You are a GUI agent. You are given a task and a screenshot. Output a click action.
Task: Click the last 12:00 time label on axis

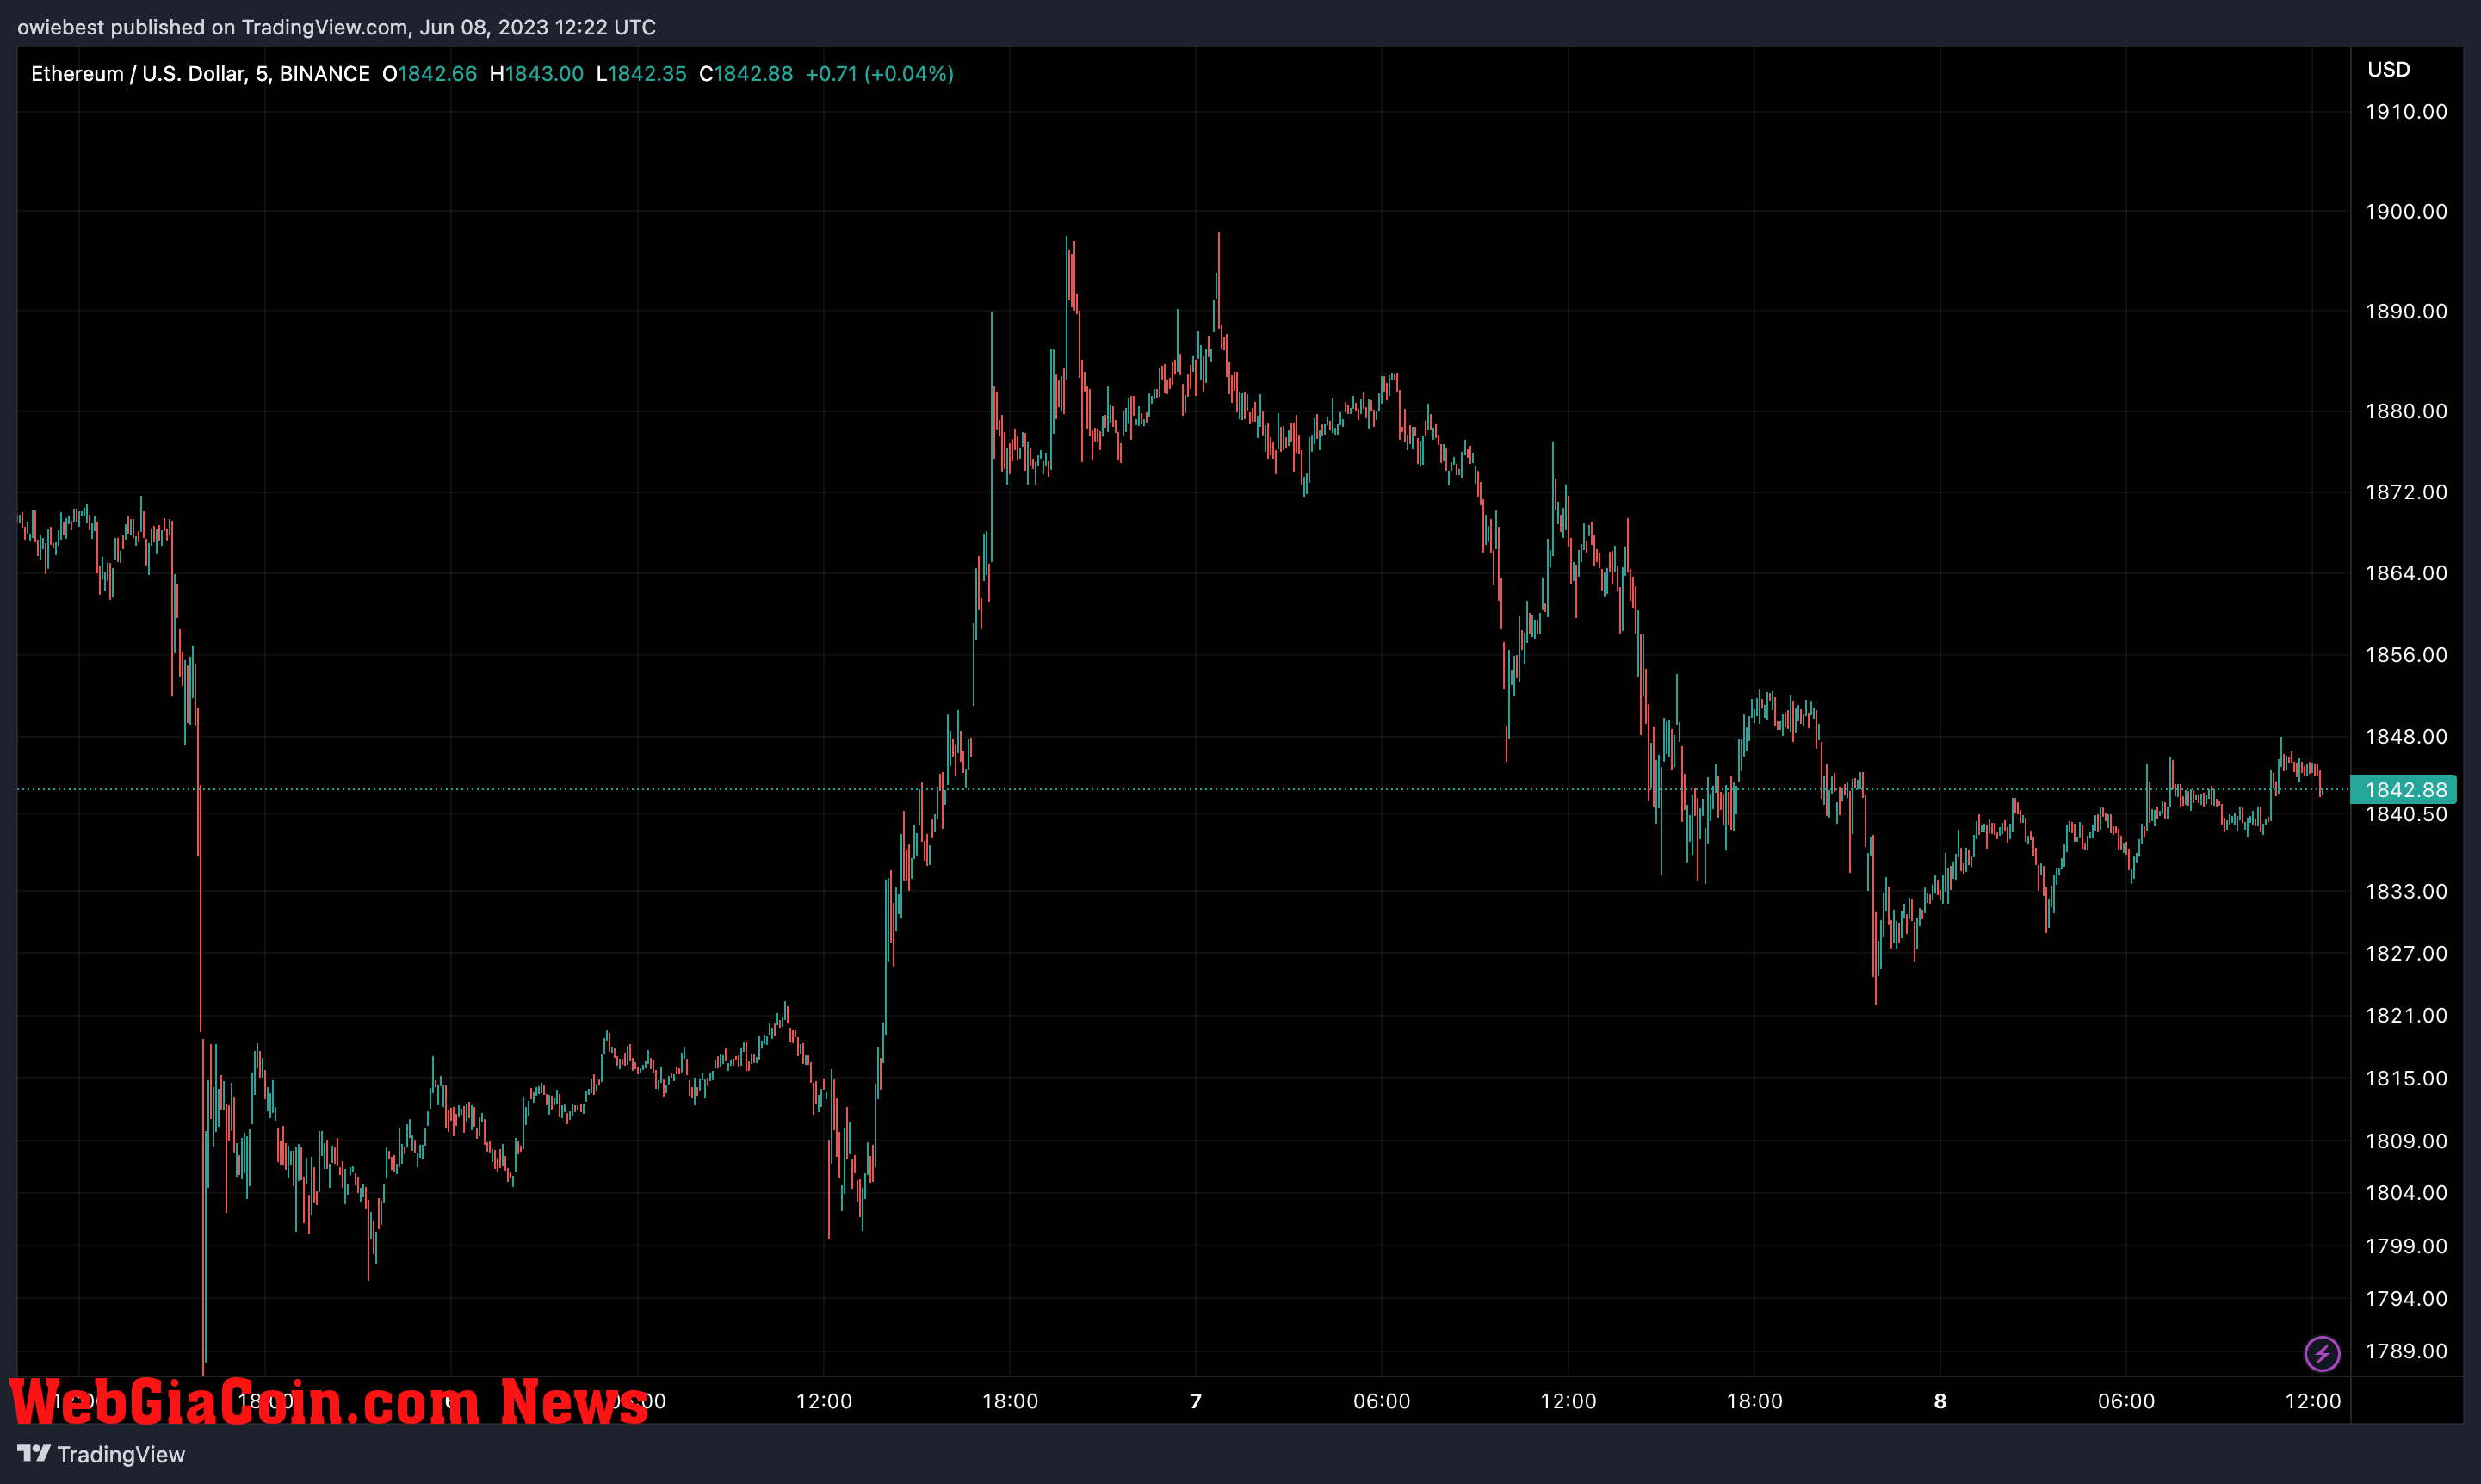pyautogui.click(x=2313, y=1402)
